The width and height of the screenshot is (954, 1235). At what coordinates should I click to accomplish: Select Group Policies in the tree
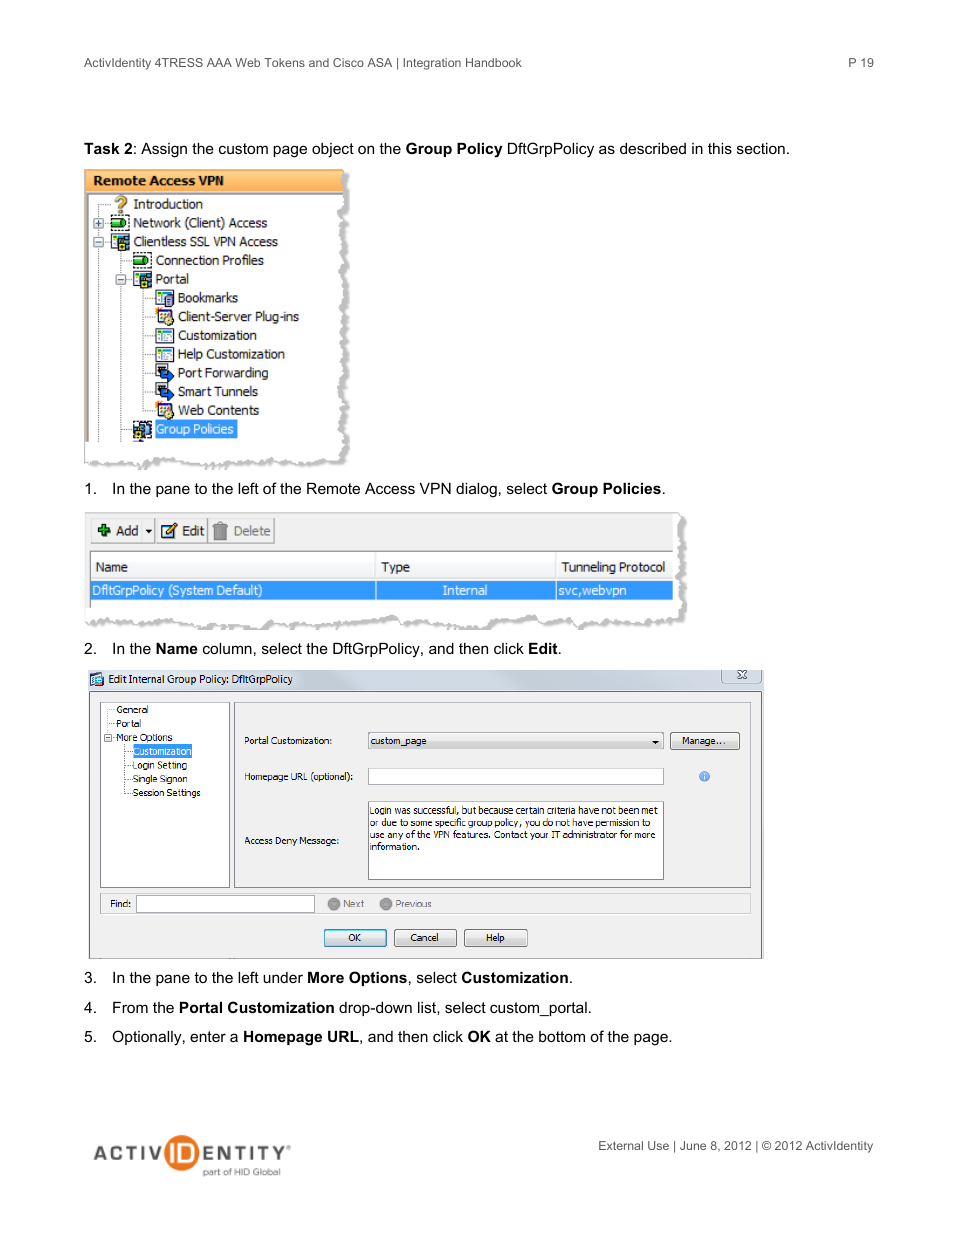[x=195, y=429]
